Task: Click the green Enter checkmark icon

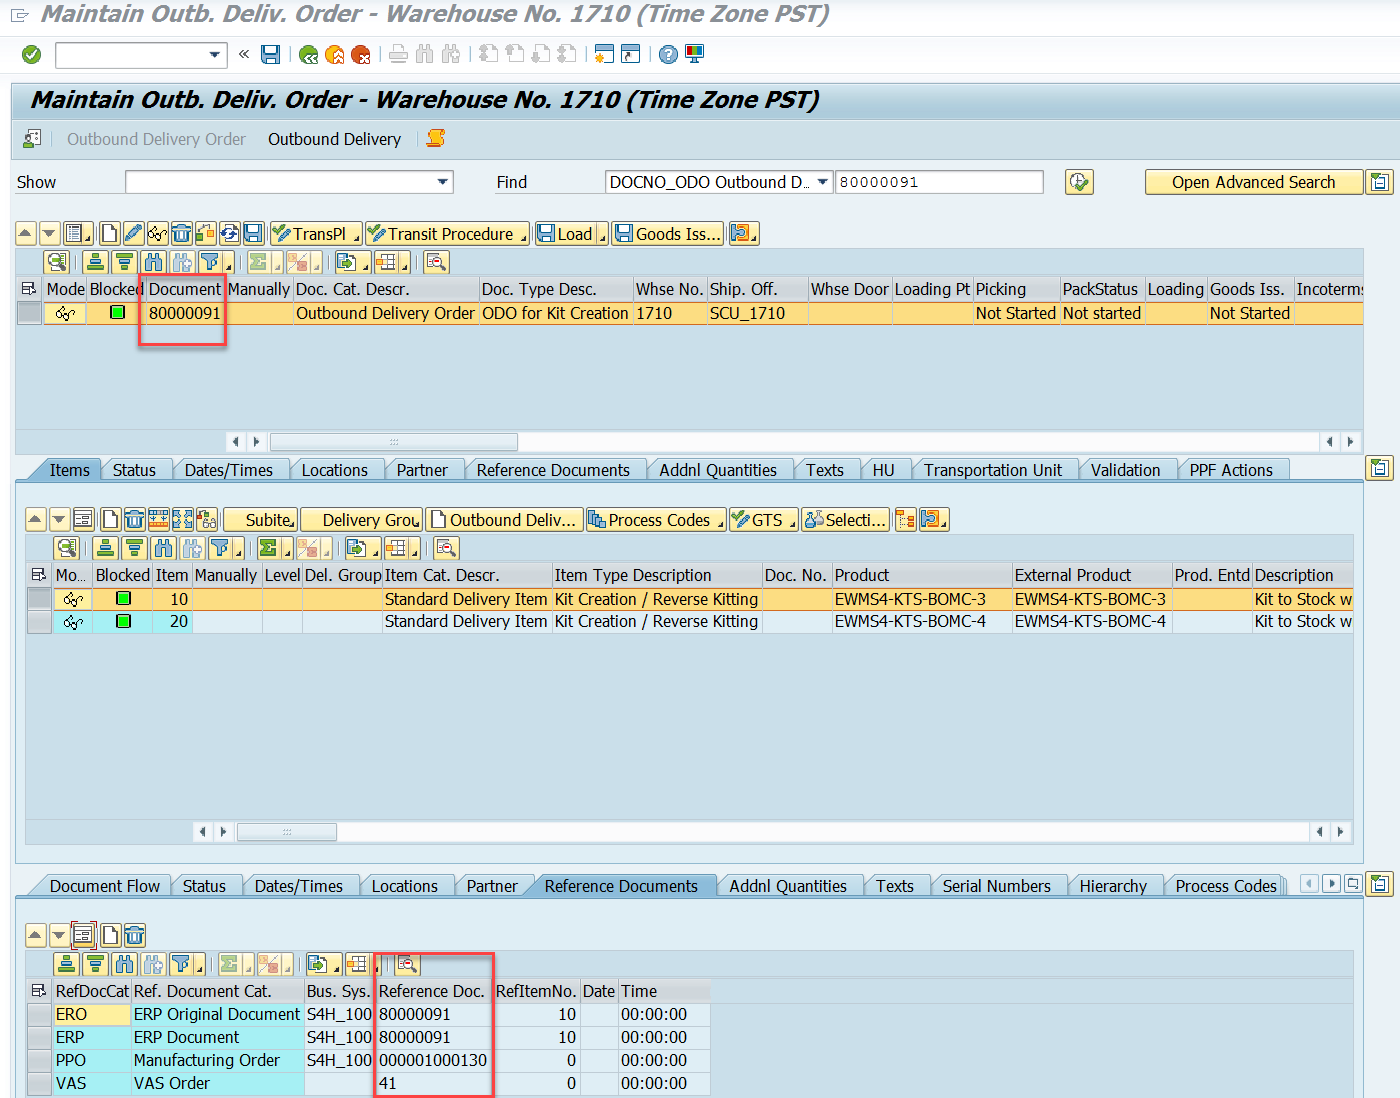Action: tap(32, 54)
